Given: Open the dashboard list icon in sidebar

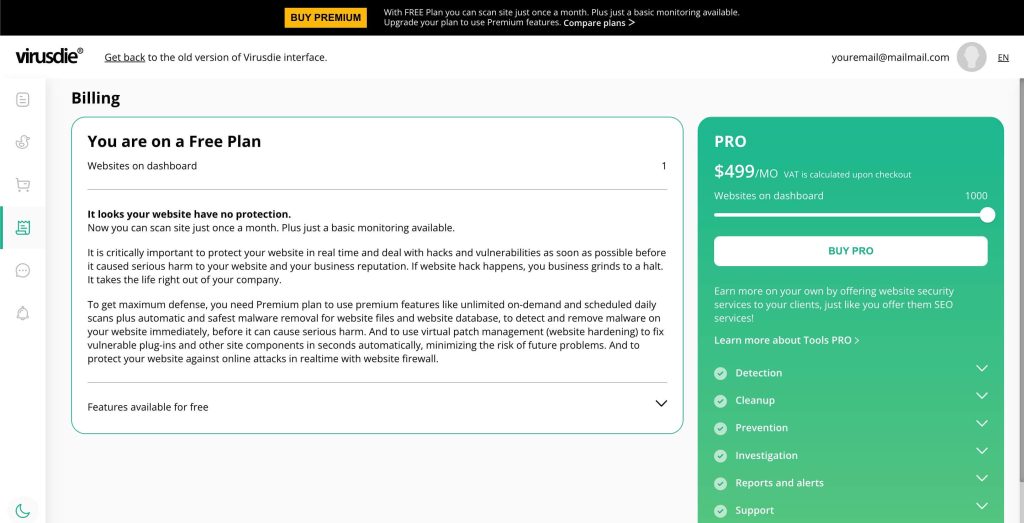Looking at the screenshot, I should point(23,99).
